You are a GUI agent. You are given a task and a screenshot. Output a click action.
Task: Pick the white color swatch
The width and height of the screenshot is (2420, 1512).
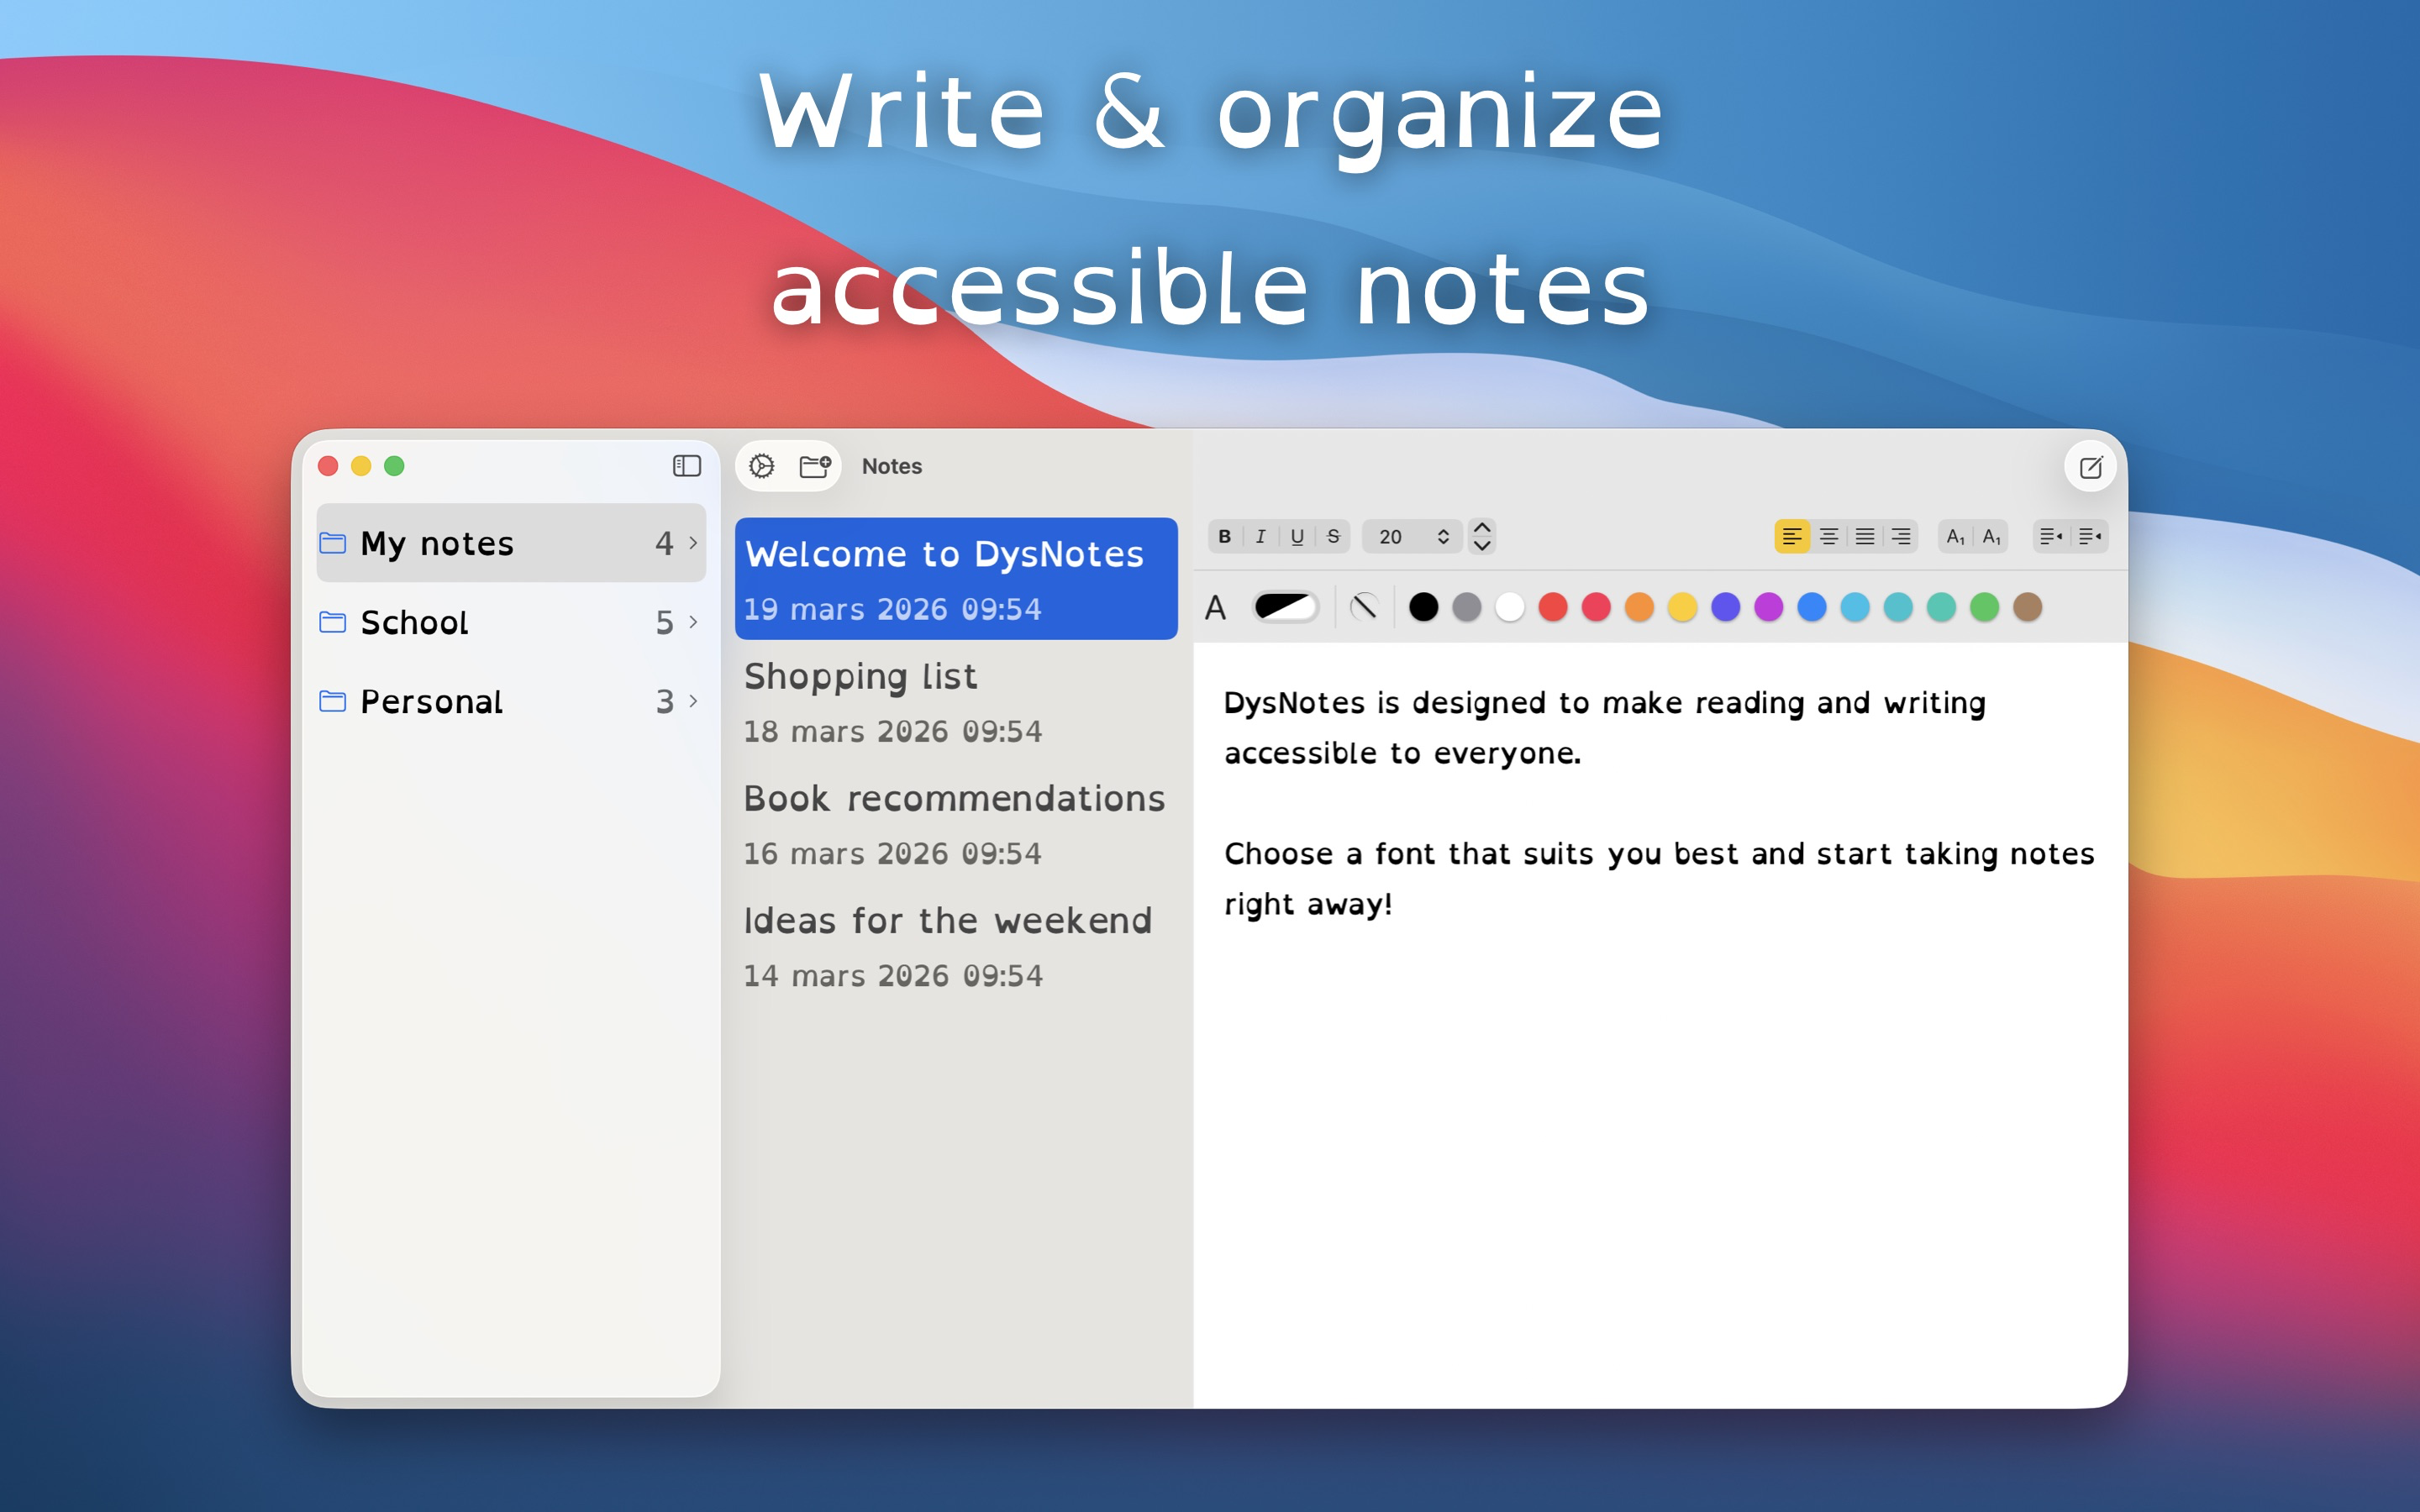(1509, 607)
